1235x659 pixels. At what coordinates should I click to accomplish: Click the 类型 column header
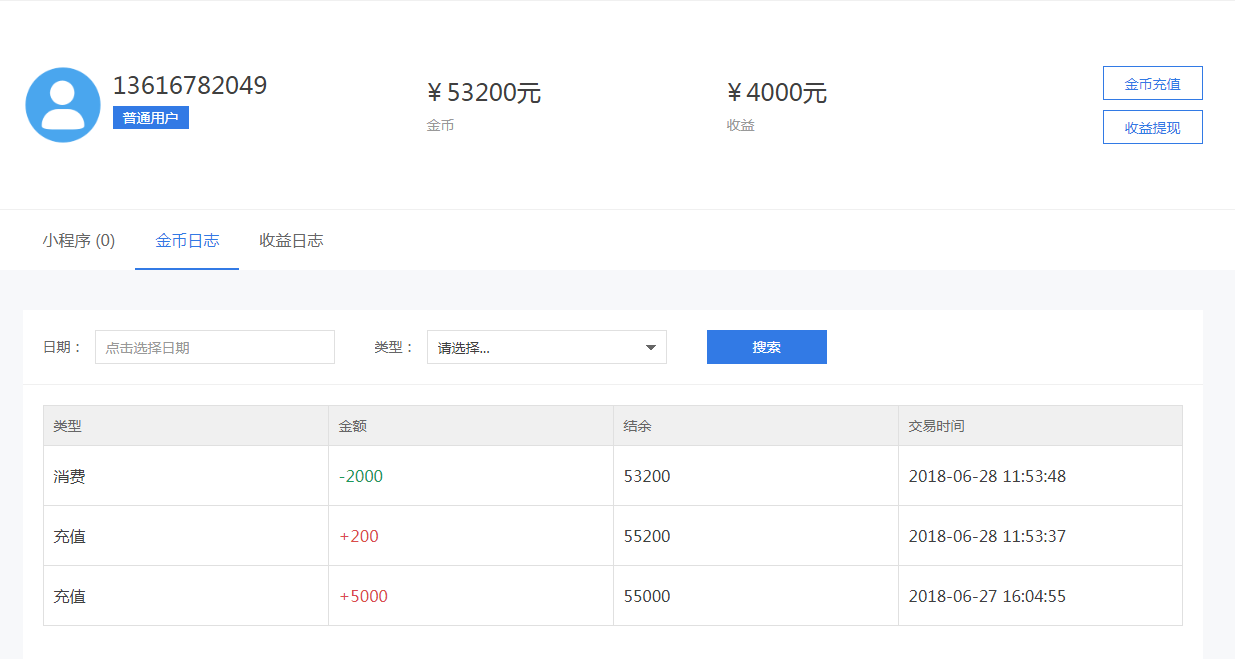pos(68,426)
